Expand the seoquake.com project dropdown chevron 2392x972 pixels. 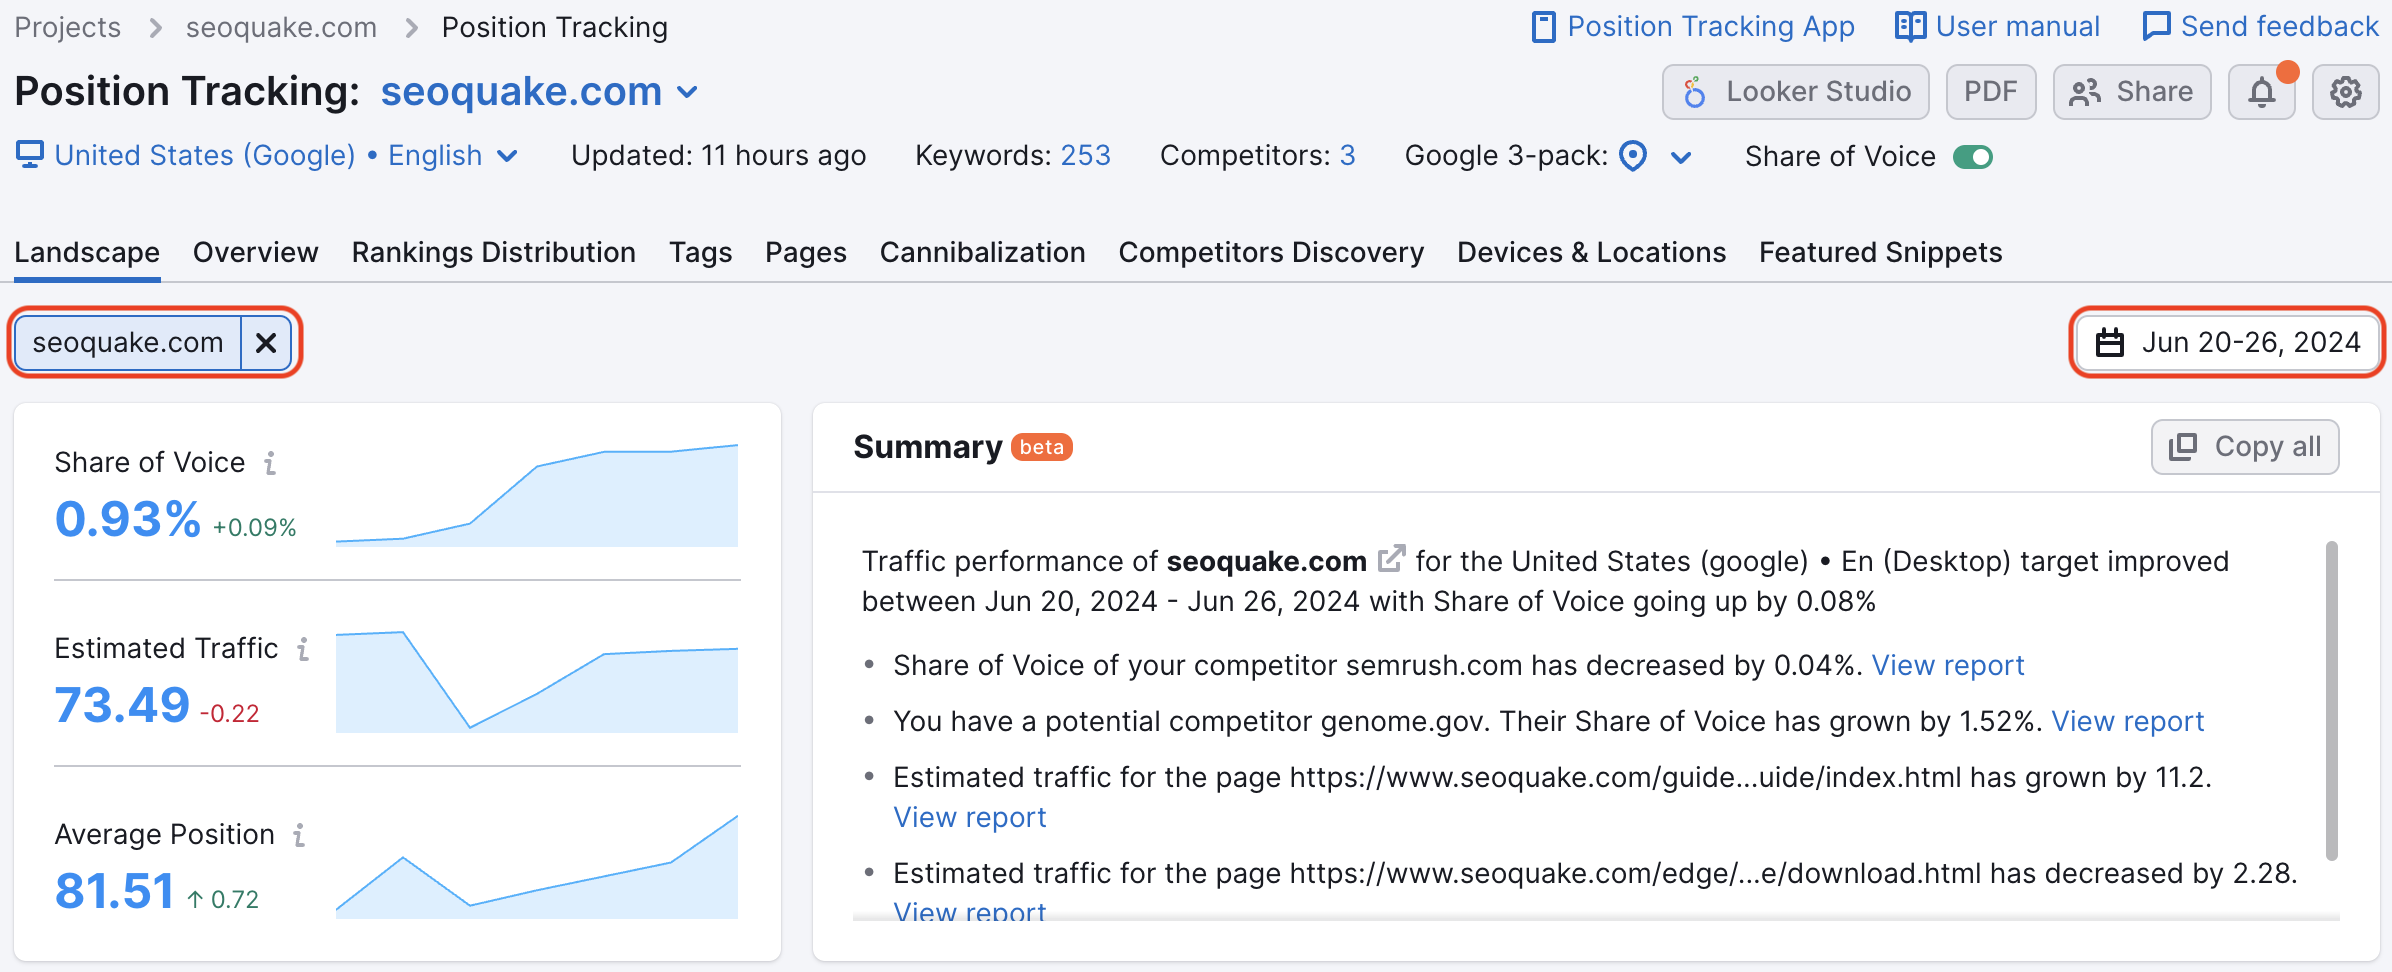click(687, 92)
